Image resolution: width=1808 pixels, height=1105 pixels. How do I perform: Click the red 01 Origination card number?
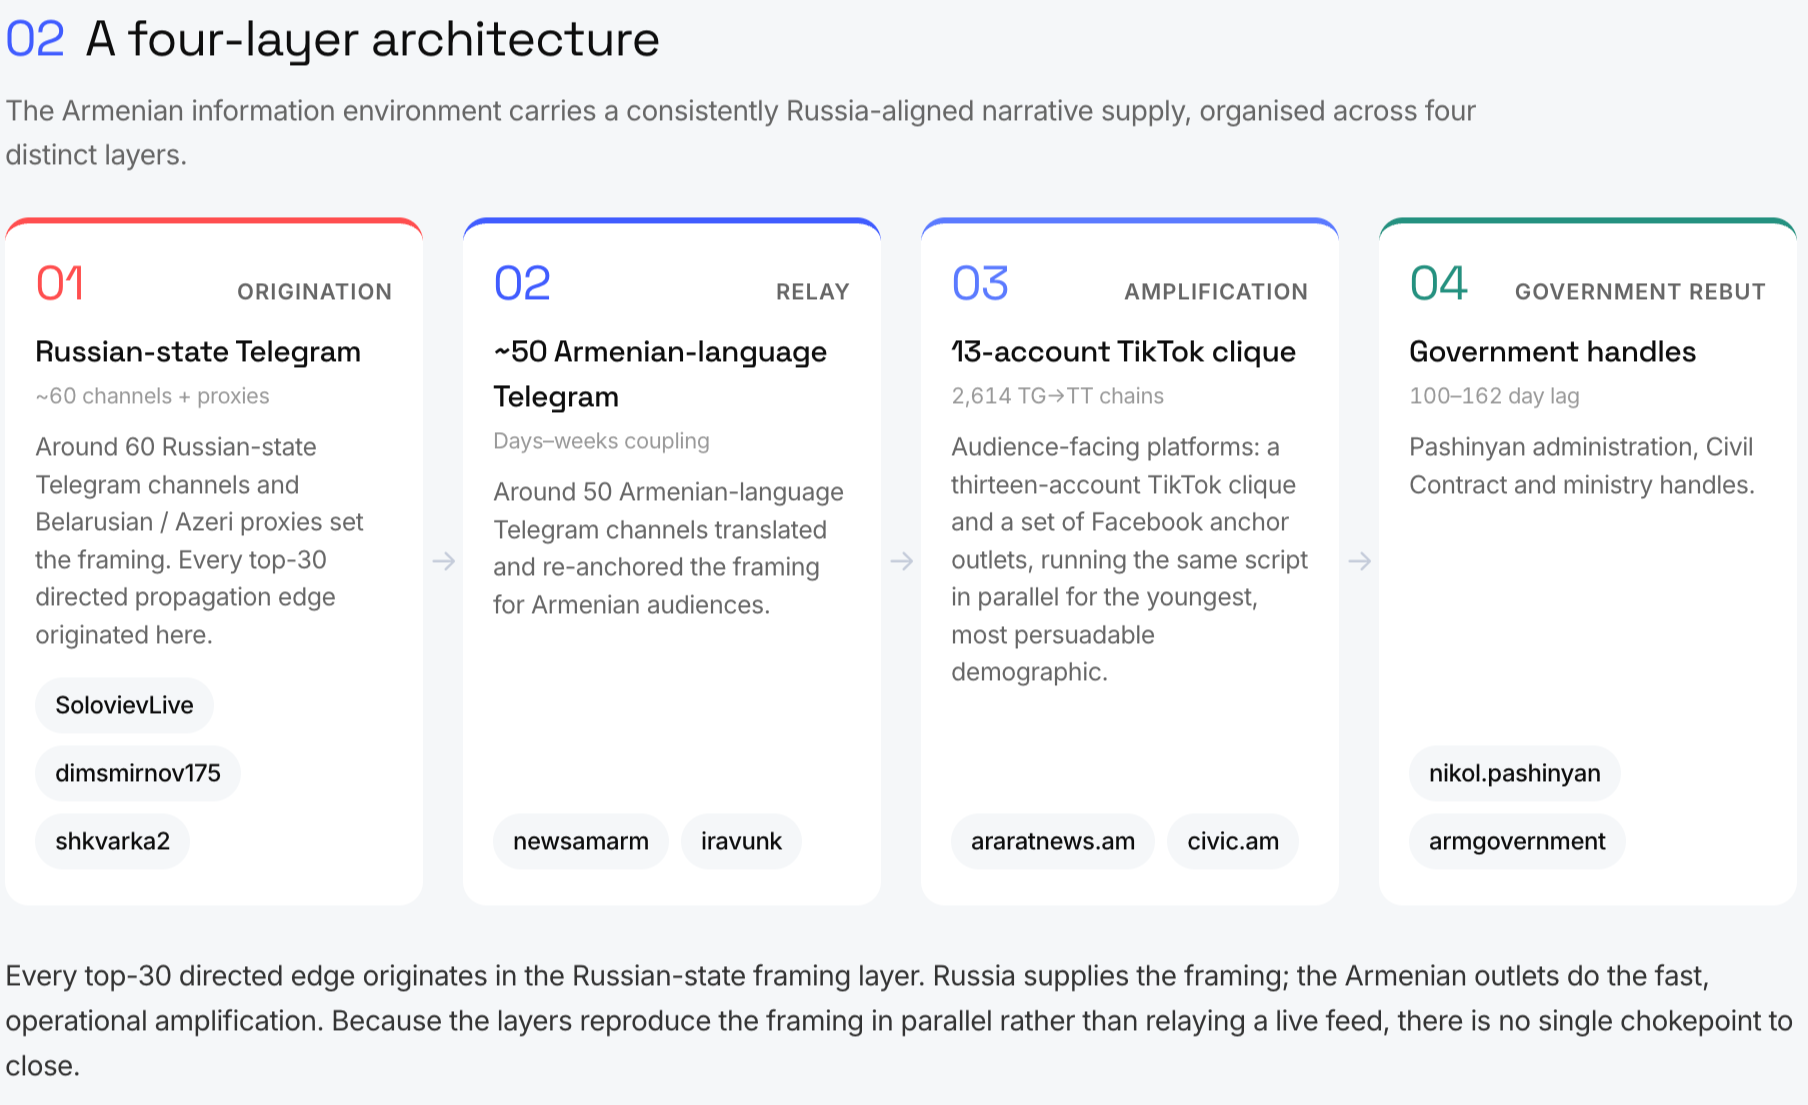click(60, 283)
